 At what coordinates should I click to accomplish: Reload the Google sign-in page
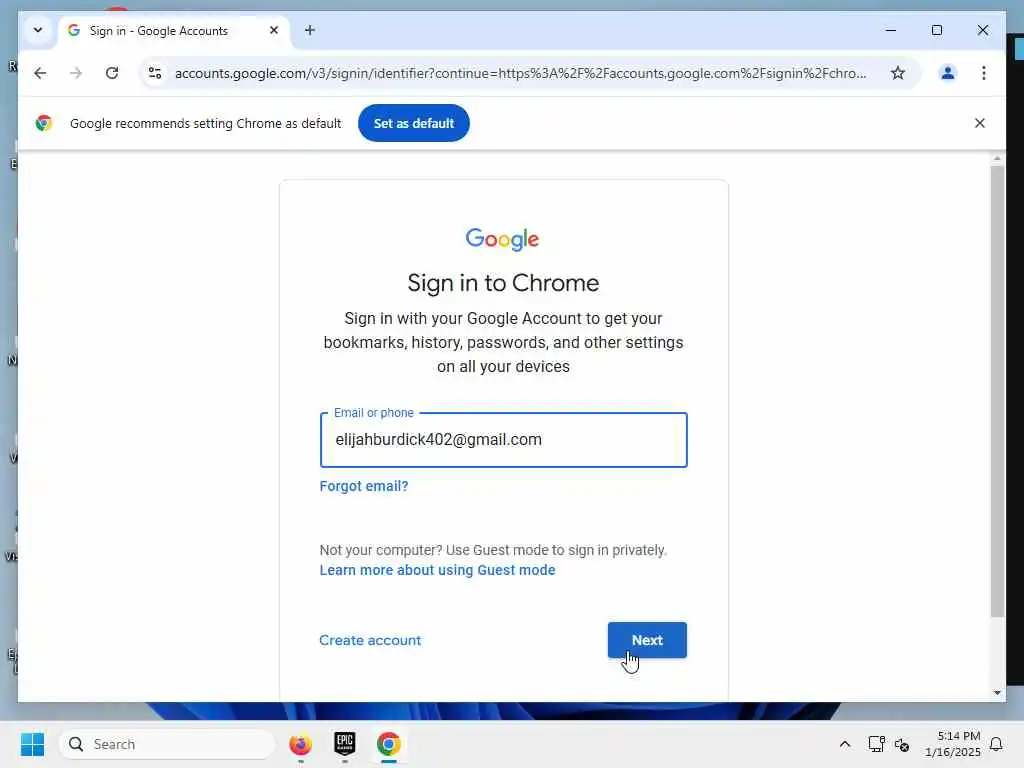pyautogui.click(x=112, y=73)
